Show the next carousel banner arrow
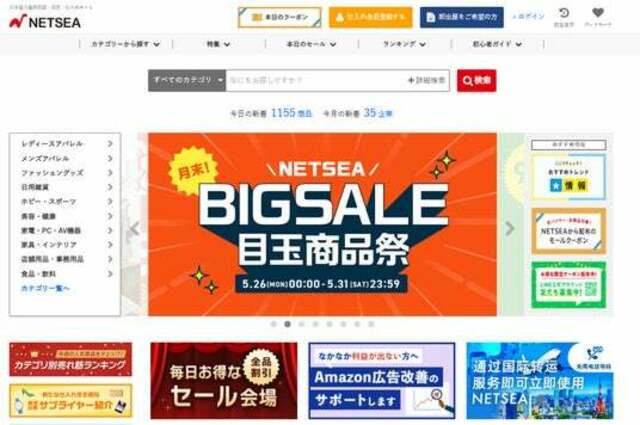This screenshot has width=640, height=425. (509, 229)
